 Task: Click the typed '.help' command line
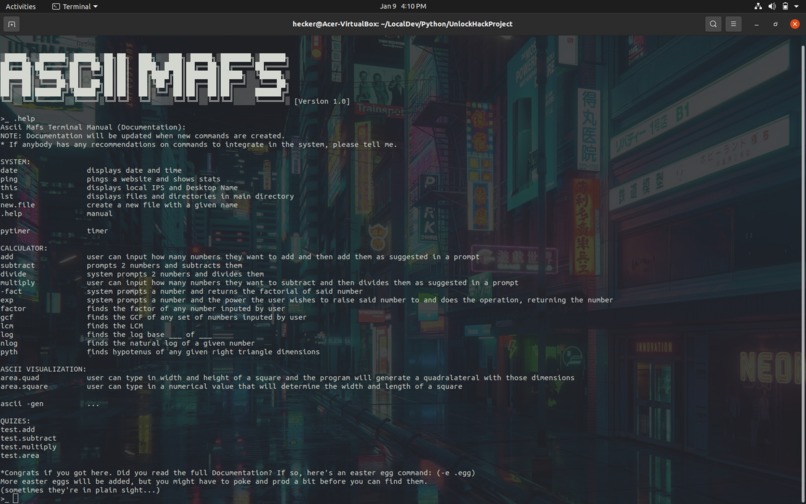[x=17, y=118]
